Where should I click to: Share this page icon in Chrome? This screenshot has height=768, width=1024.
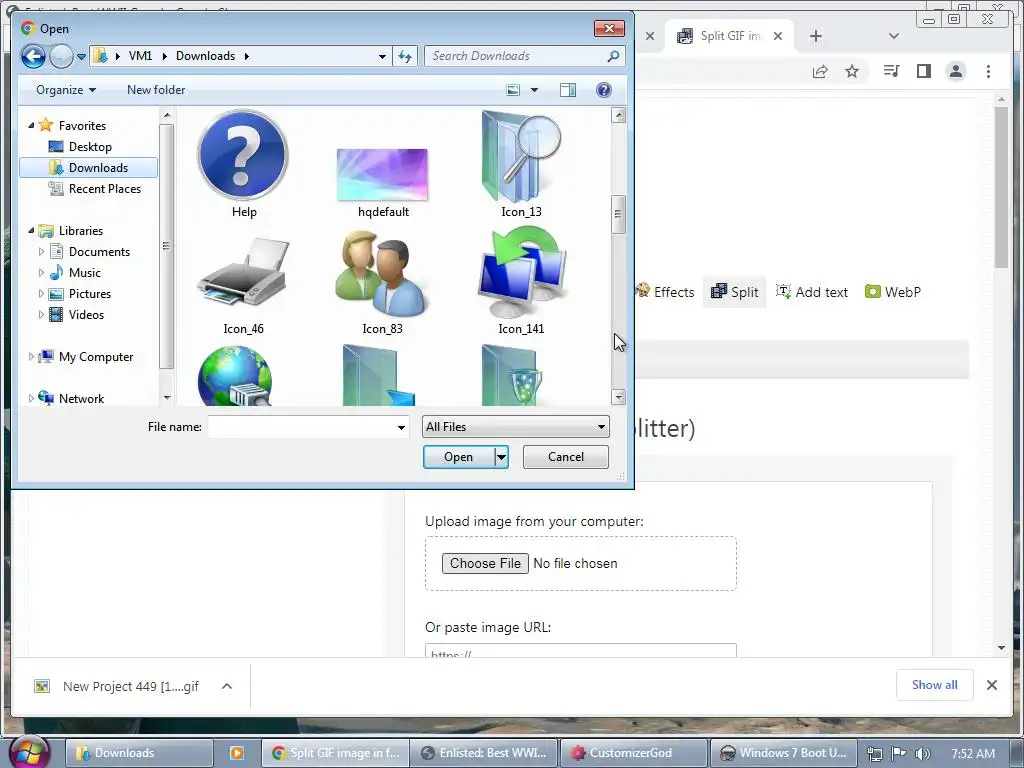pos(820,71)
